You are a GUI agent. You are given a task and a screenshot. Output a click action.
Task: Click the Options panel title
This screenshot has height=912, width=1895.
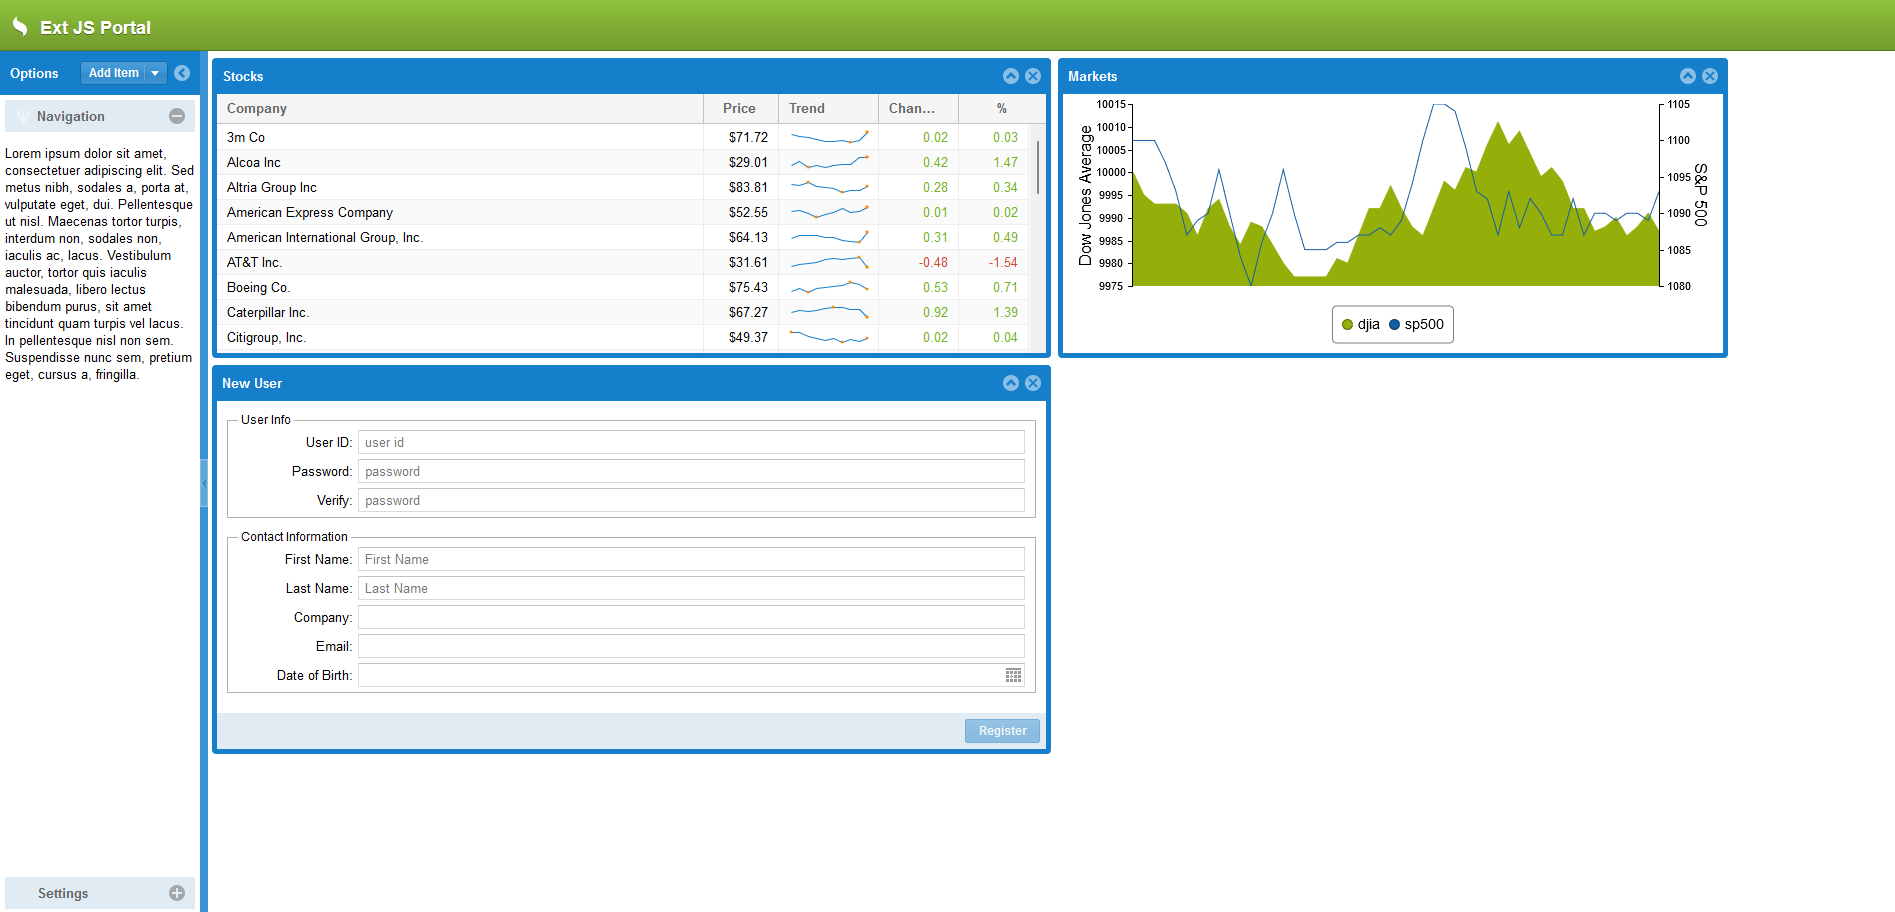click(x=34, y=73)
